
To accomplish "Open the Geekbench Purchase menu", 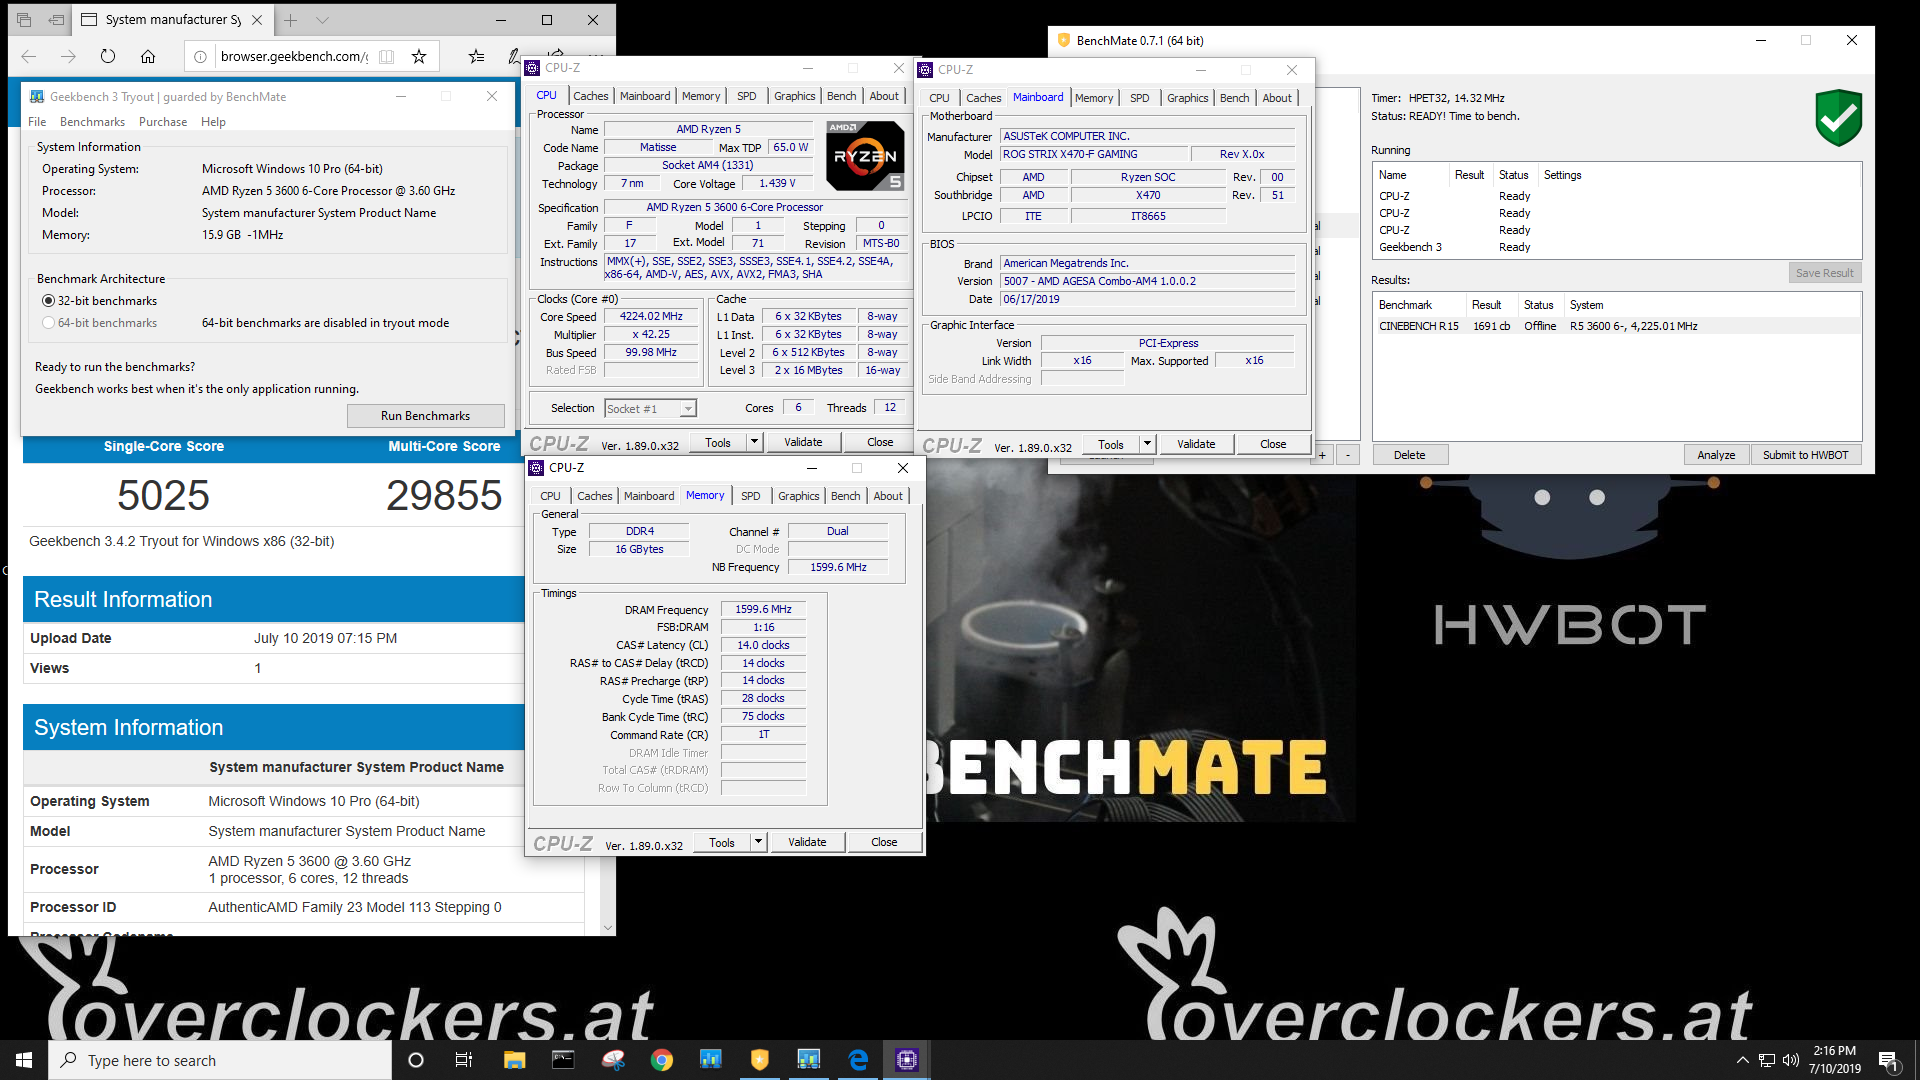I will pos(163,122).
